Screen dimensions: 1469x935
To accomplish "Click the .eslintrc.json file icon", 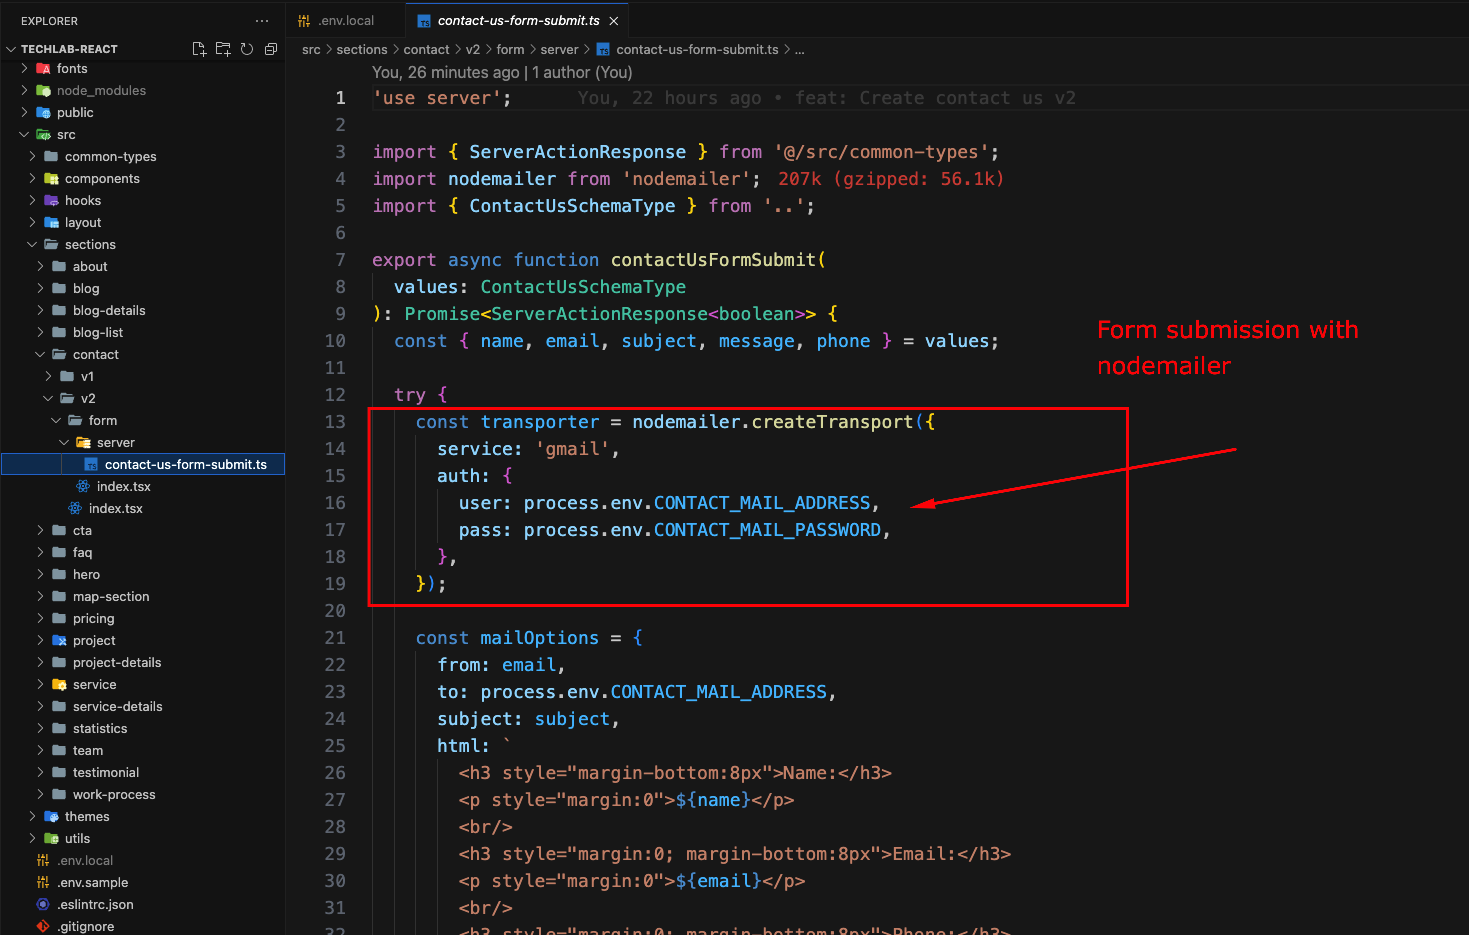I will [x=43, y=904].
